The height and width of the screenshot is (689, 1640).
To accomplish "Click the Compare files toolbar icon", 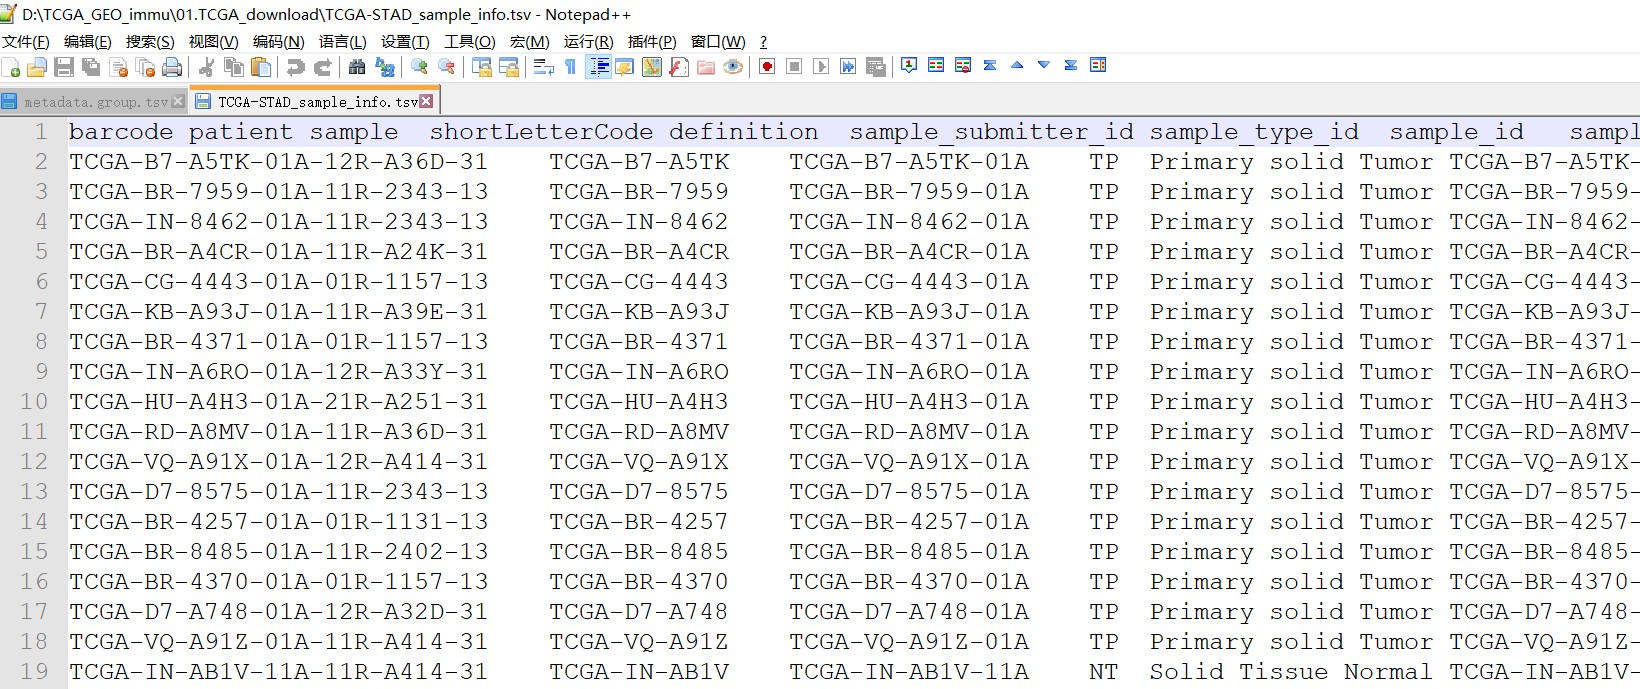I will click(x=936, y=65).
